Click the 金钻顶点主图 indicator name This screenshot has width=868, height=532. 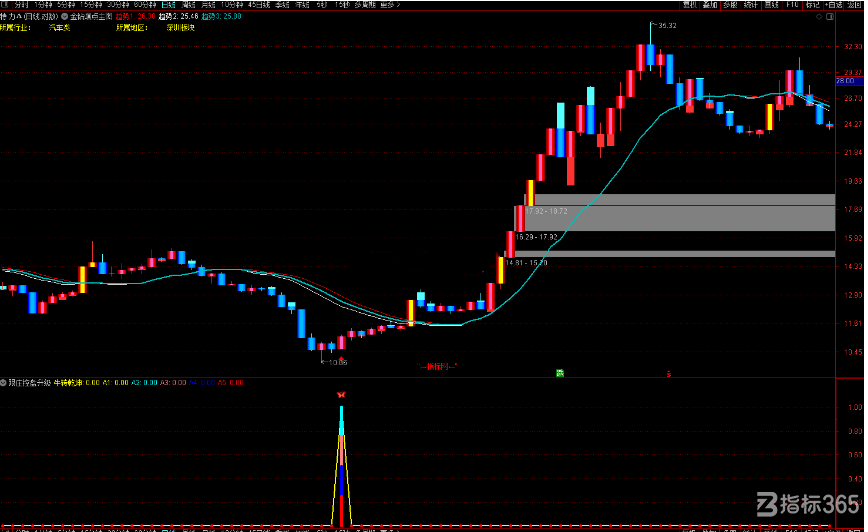click(x=91, y=17)
